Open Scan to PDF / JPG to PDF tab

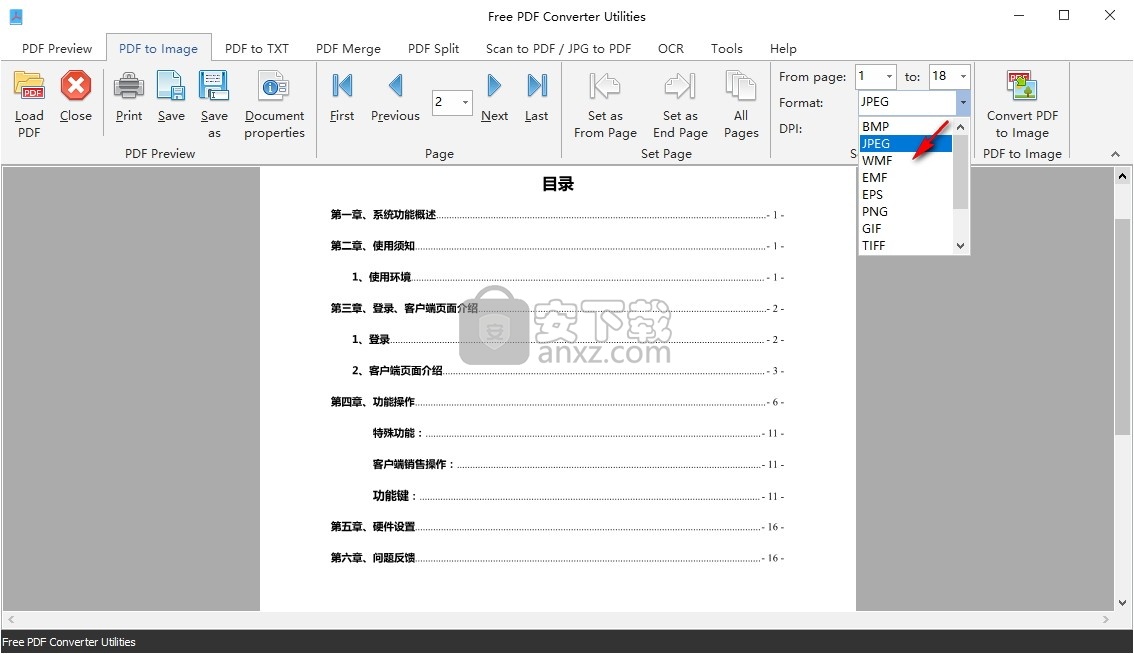[x=558, y=48]
